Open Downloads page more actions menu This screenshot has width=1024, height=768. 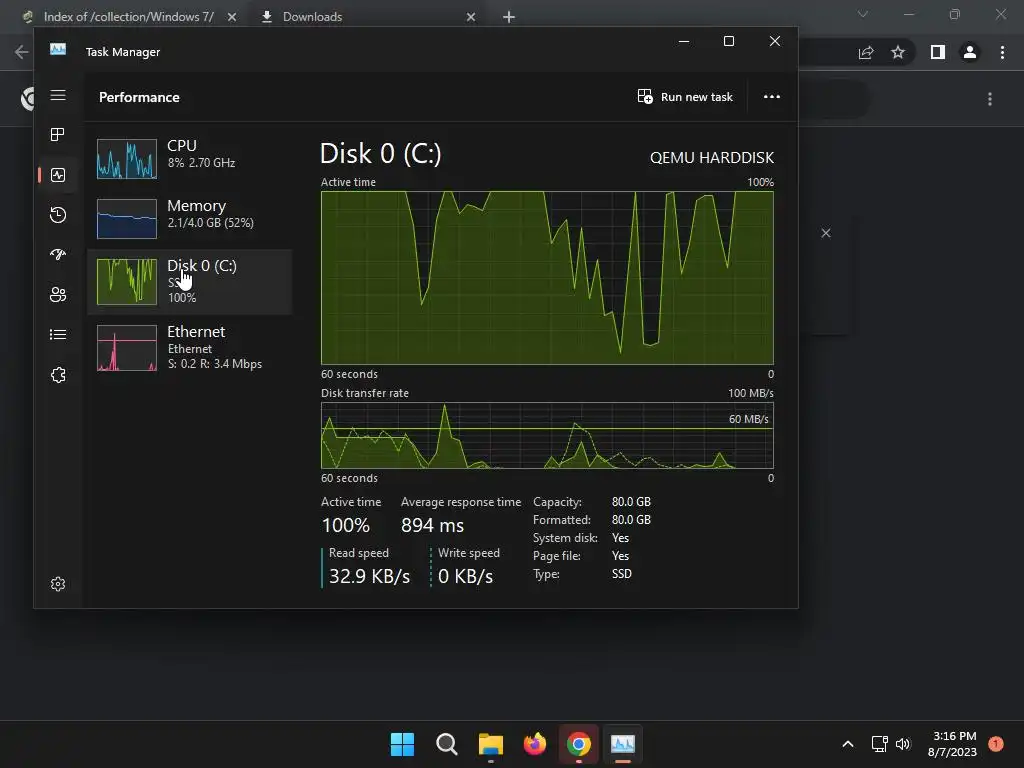pos(990,99)
